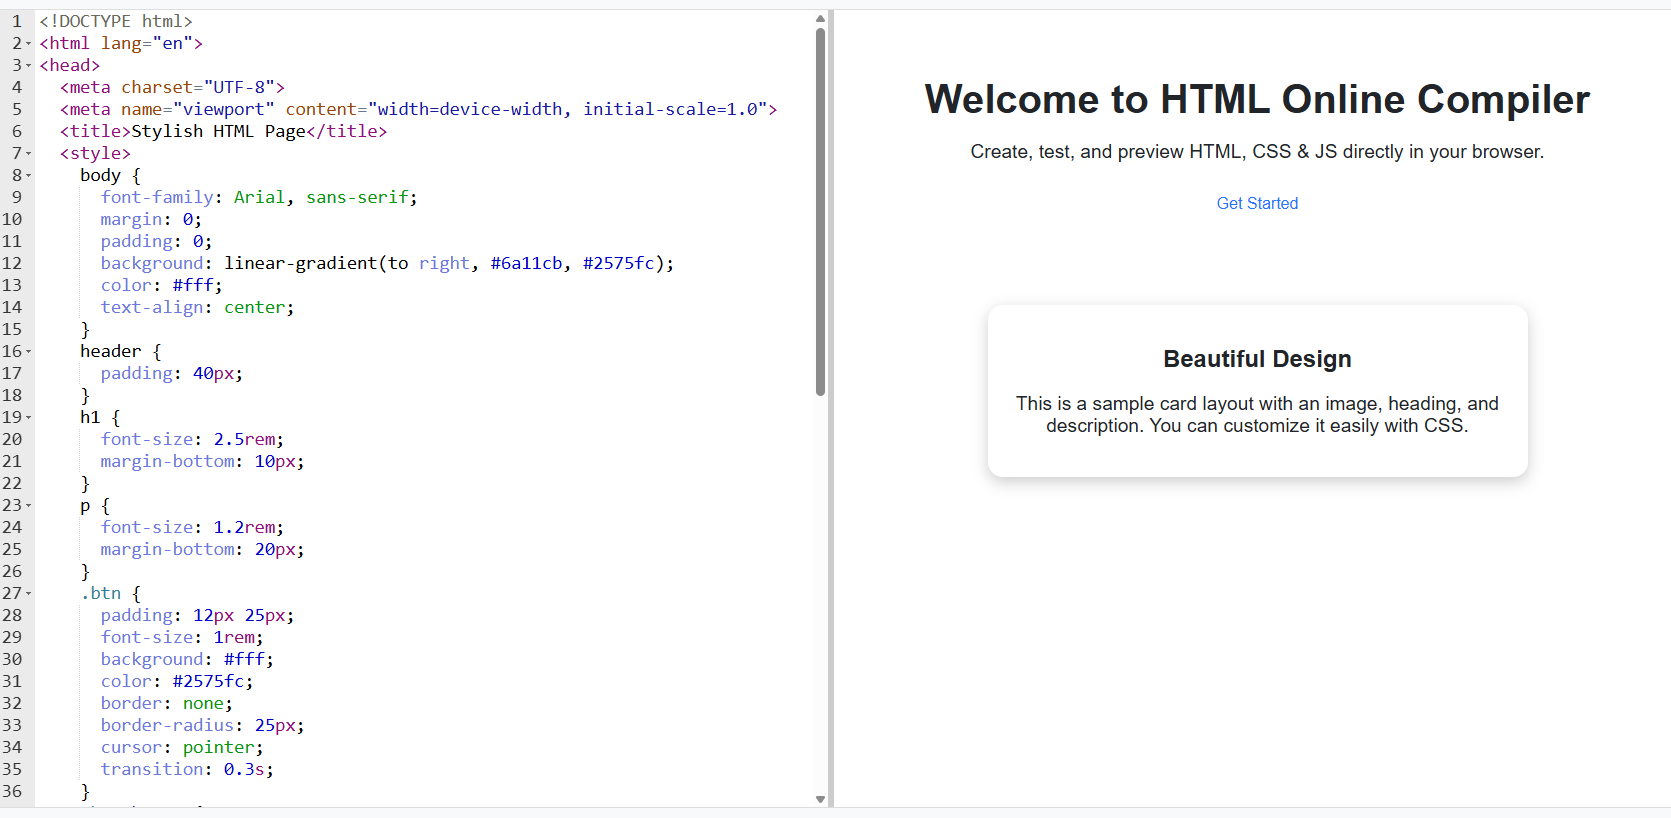Collapse the head tag fold on line 3
Screen dimensions: 1671x818
[29, 66]
